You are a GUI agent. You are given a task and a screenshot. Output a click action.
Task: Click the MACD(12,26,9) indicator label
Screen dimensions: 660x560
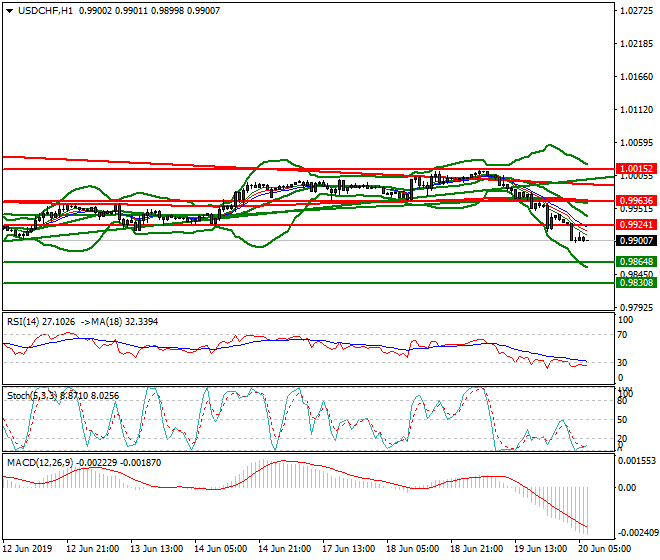[40, 463]
